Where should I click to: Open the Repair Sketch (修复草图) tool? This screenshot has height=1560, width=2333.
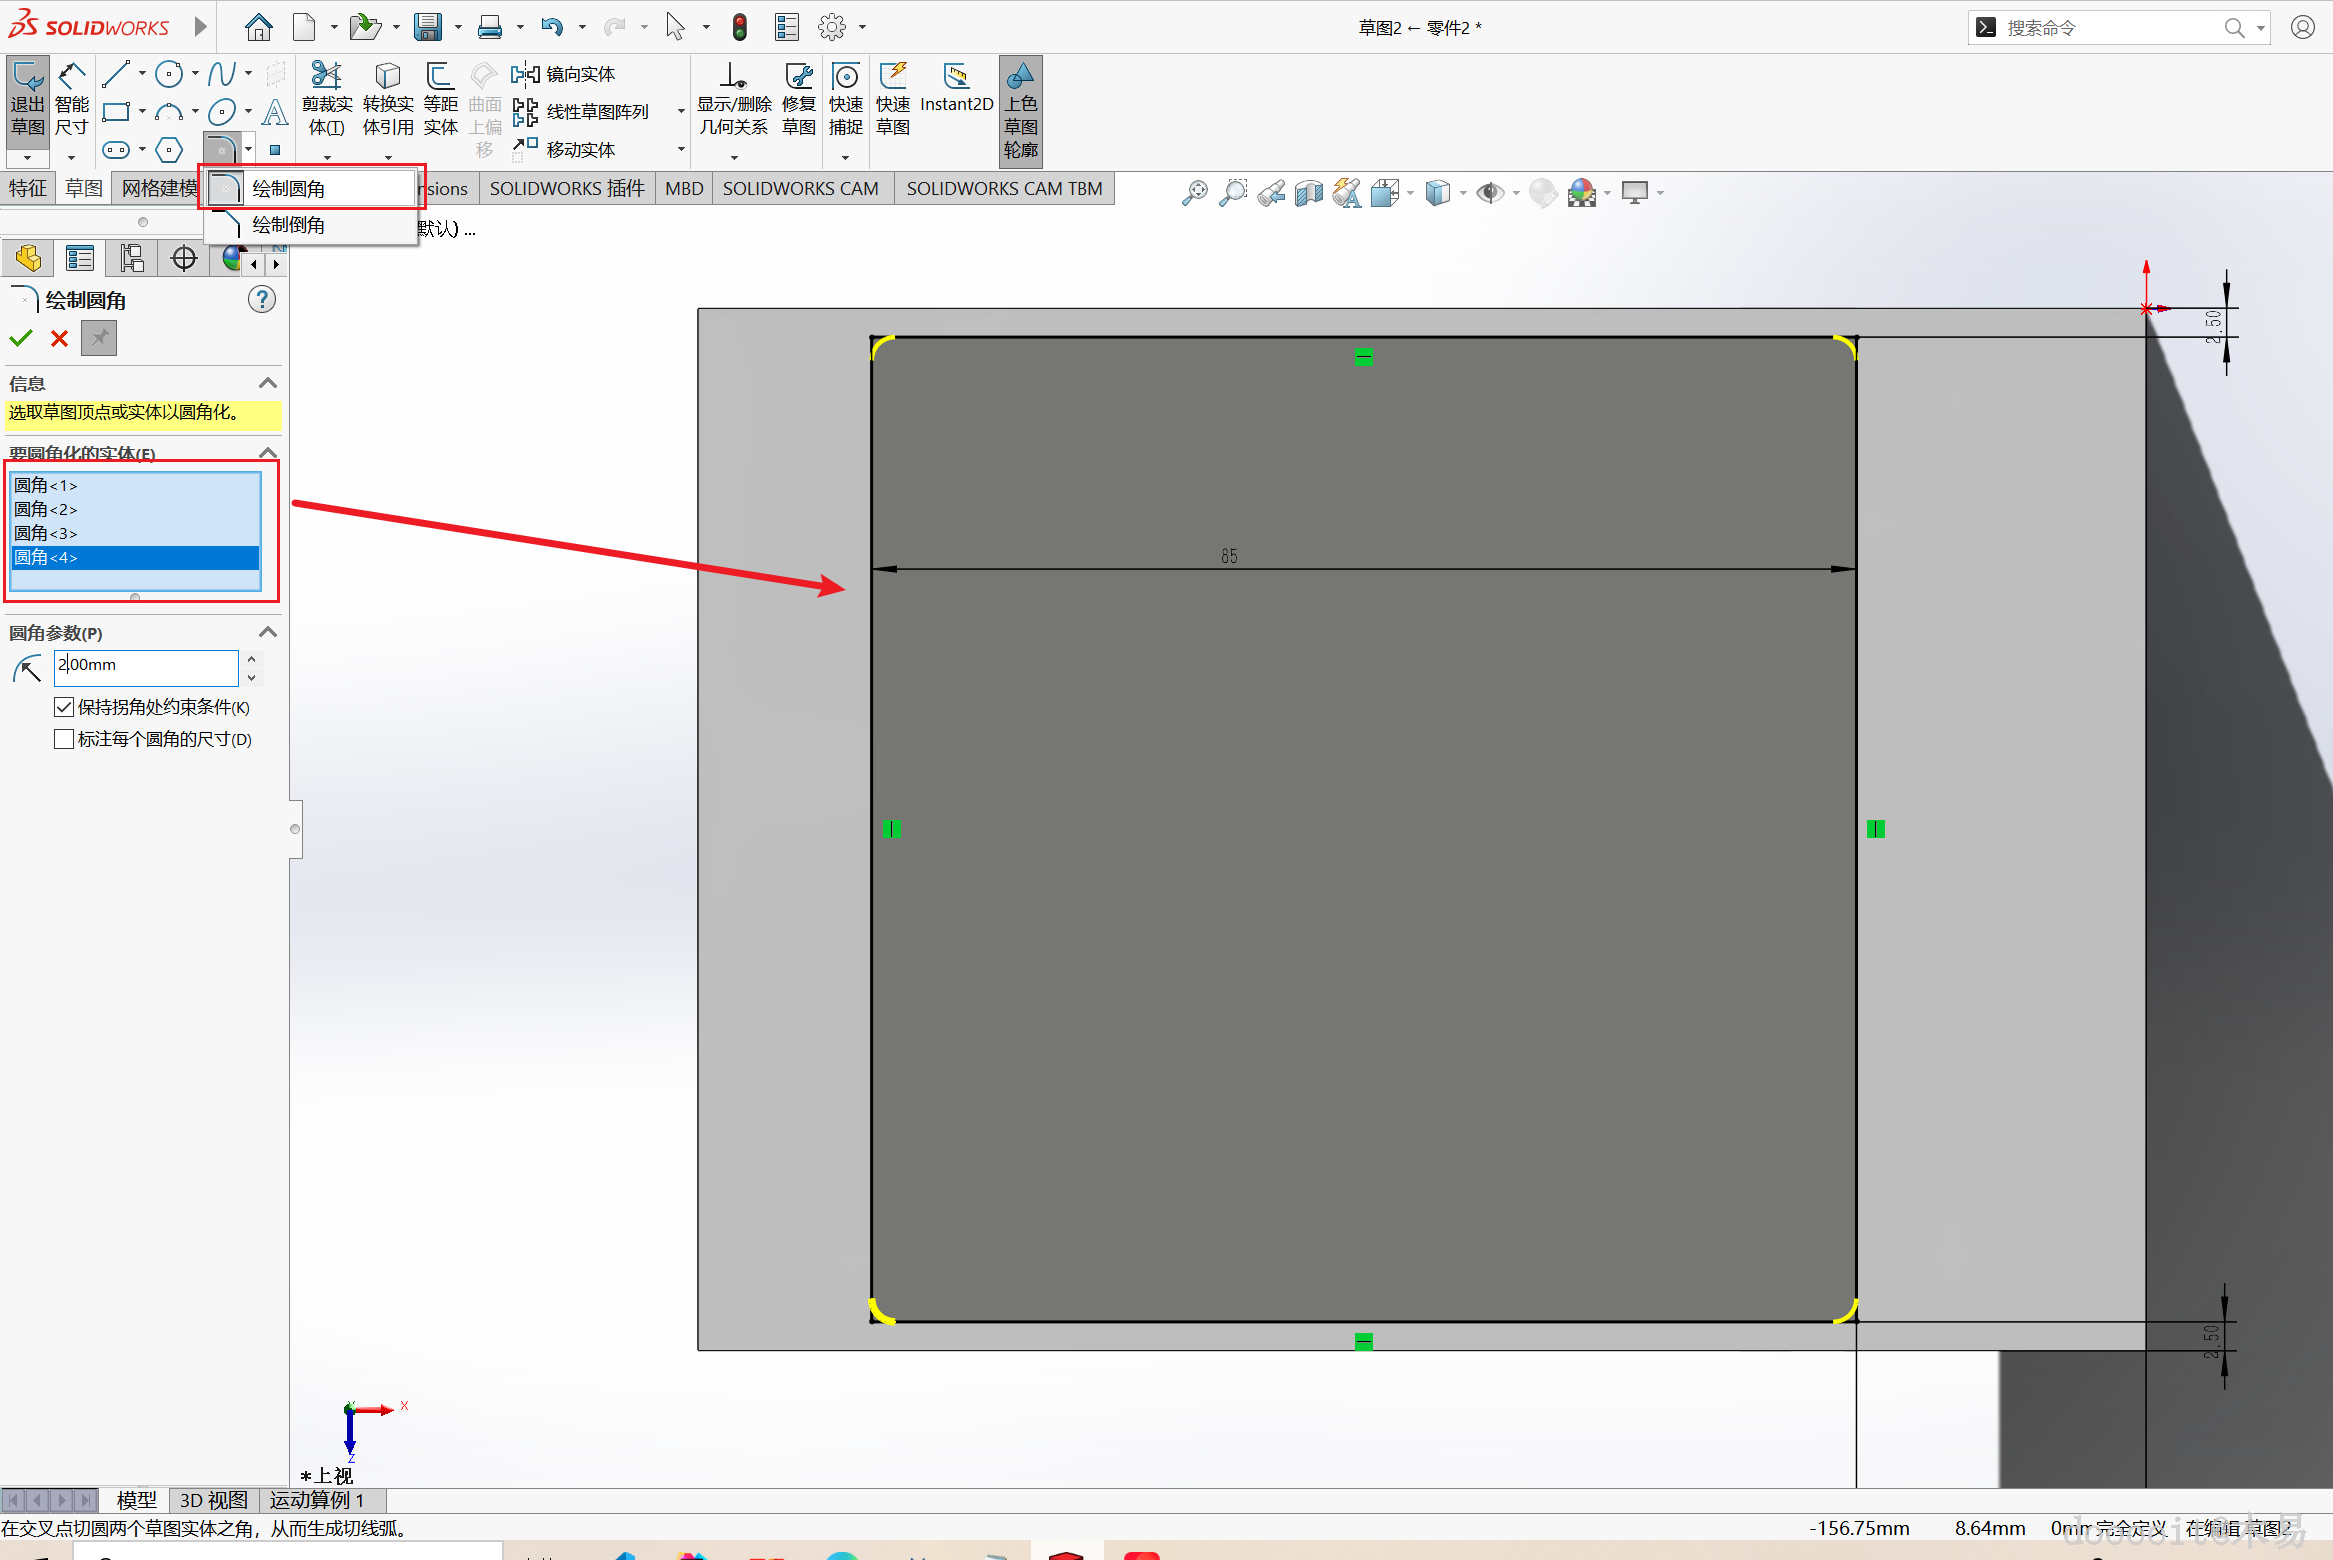pyautogui.click(x=799, y=100)
